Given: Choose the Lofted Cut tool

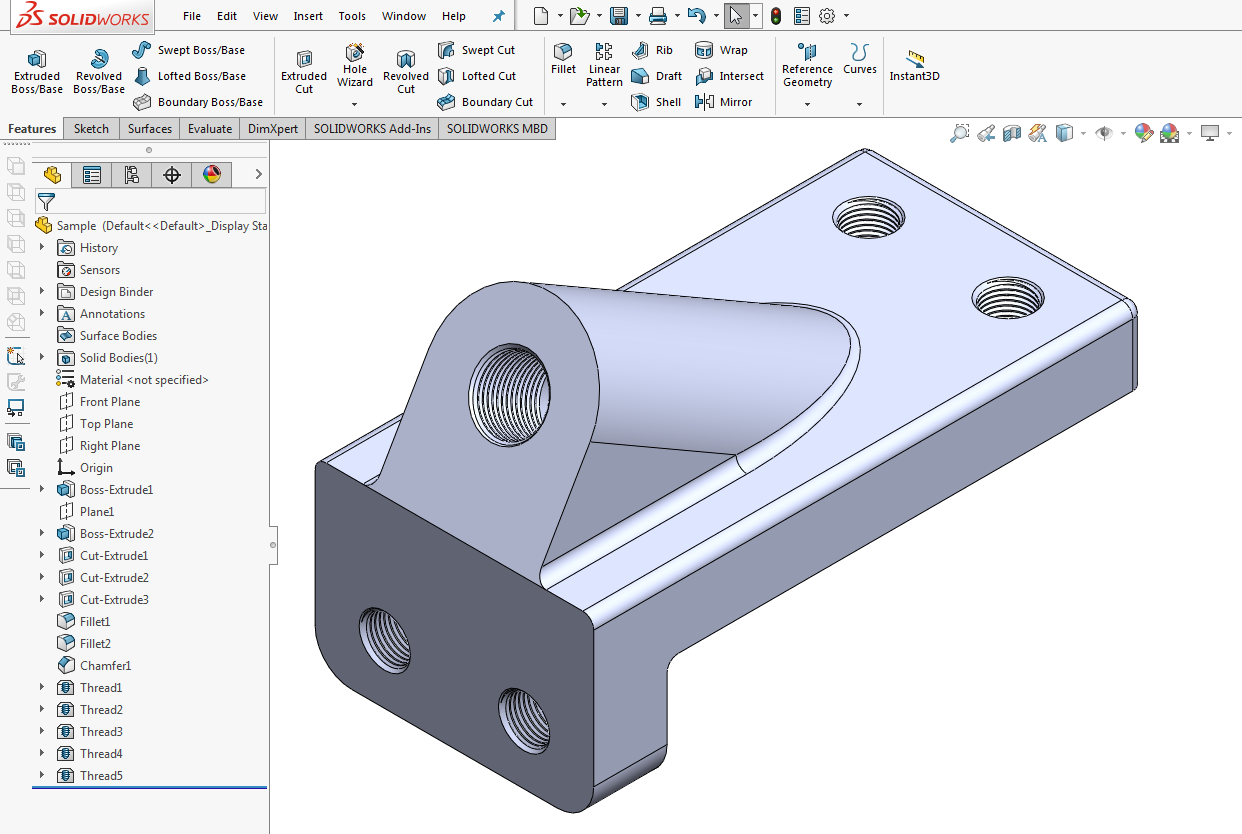Looking at the screenshot, I should [x=476, y=76].
